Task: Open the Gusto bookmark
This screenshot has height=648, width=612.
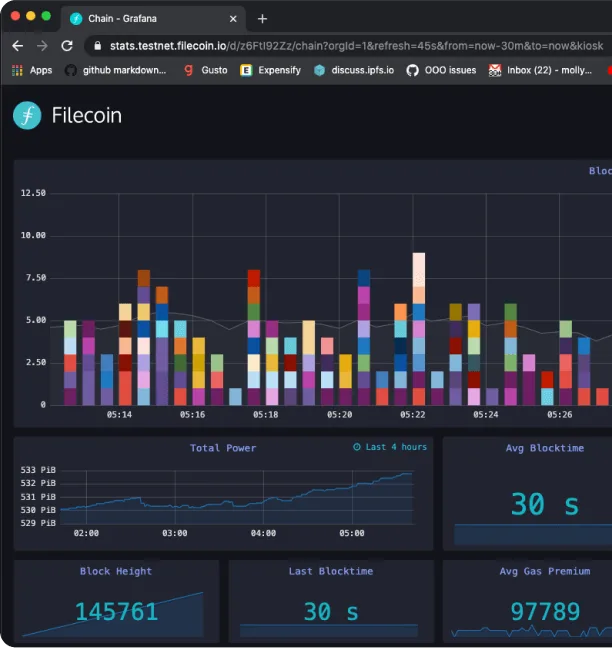Action: 206,70
